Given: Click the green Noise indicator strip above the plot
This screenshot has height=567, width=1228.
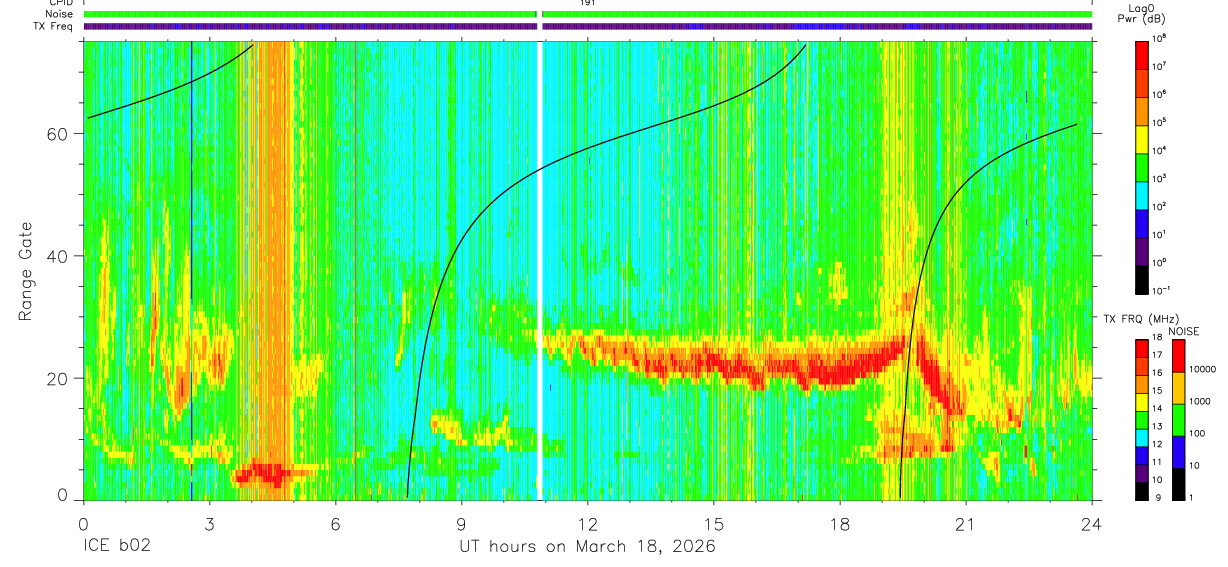Looking at the screenshot, I should 587,14.
